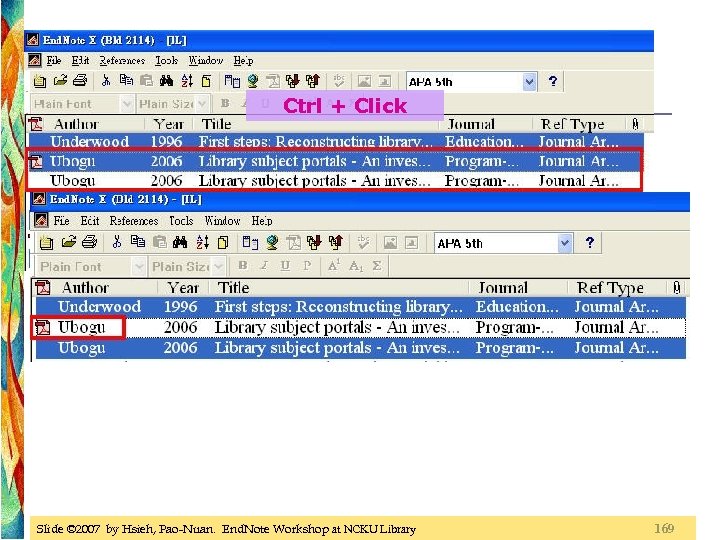Viewport: 720px width, 540px height.
Task: Click Insert Picture icon in lower window
Action: (x=390, y=242)
